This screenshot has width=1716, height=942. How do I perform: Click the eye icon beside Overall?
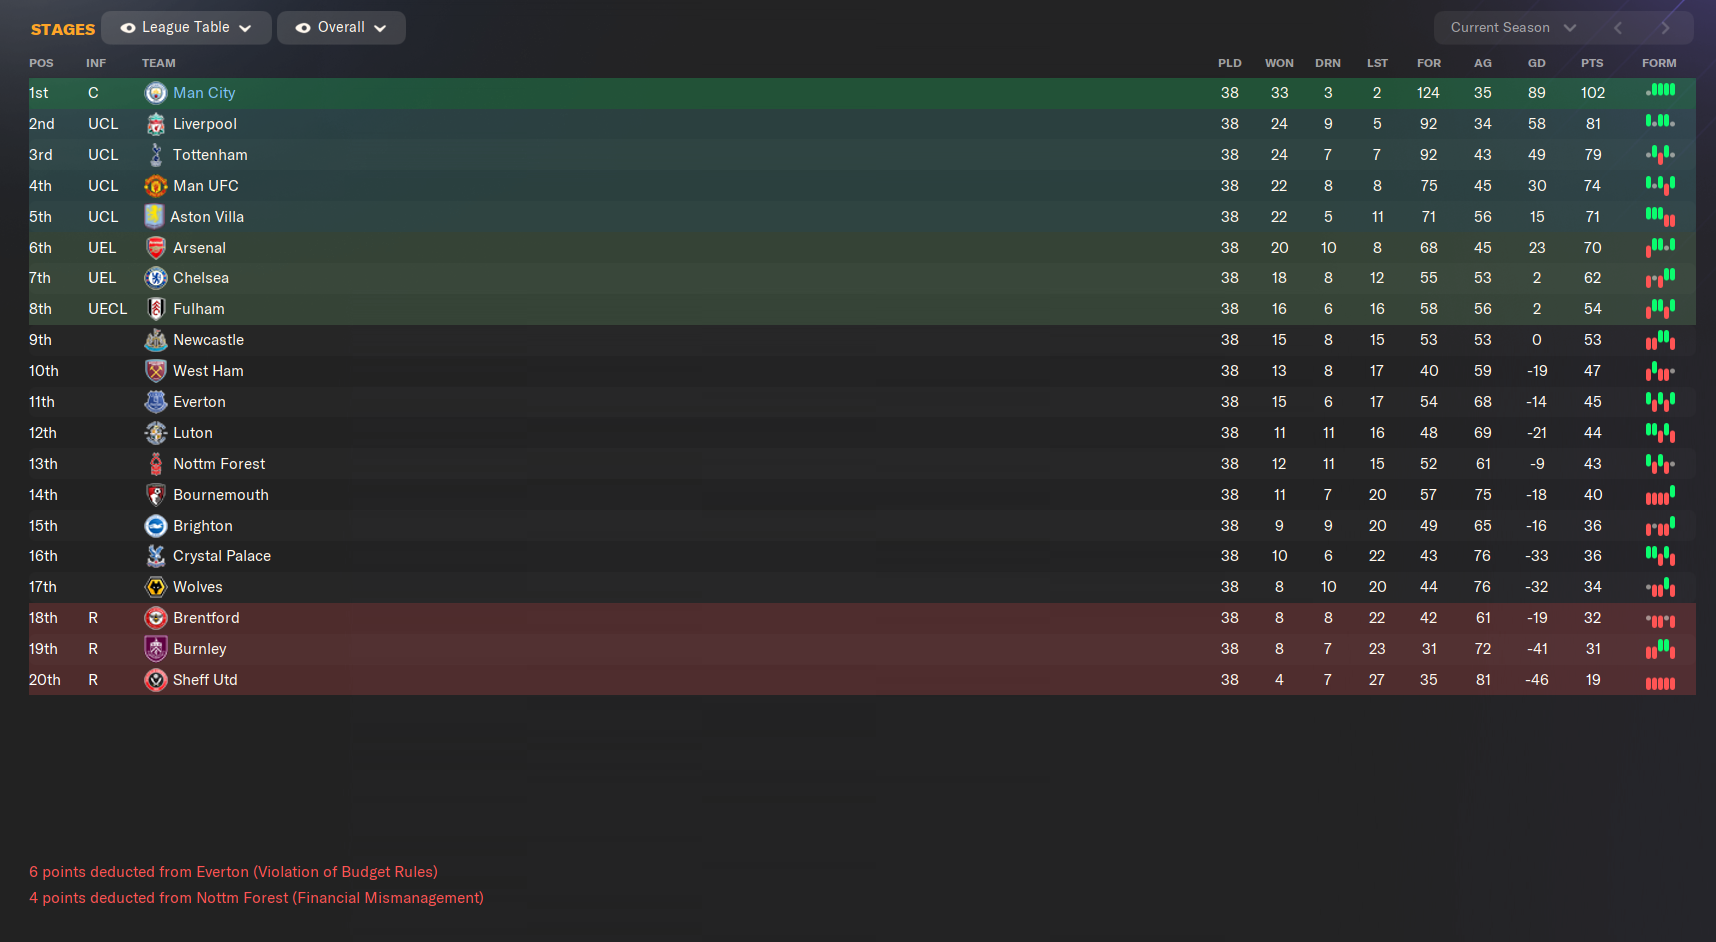click(301, 27)
